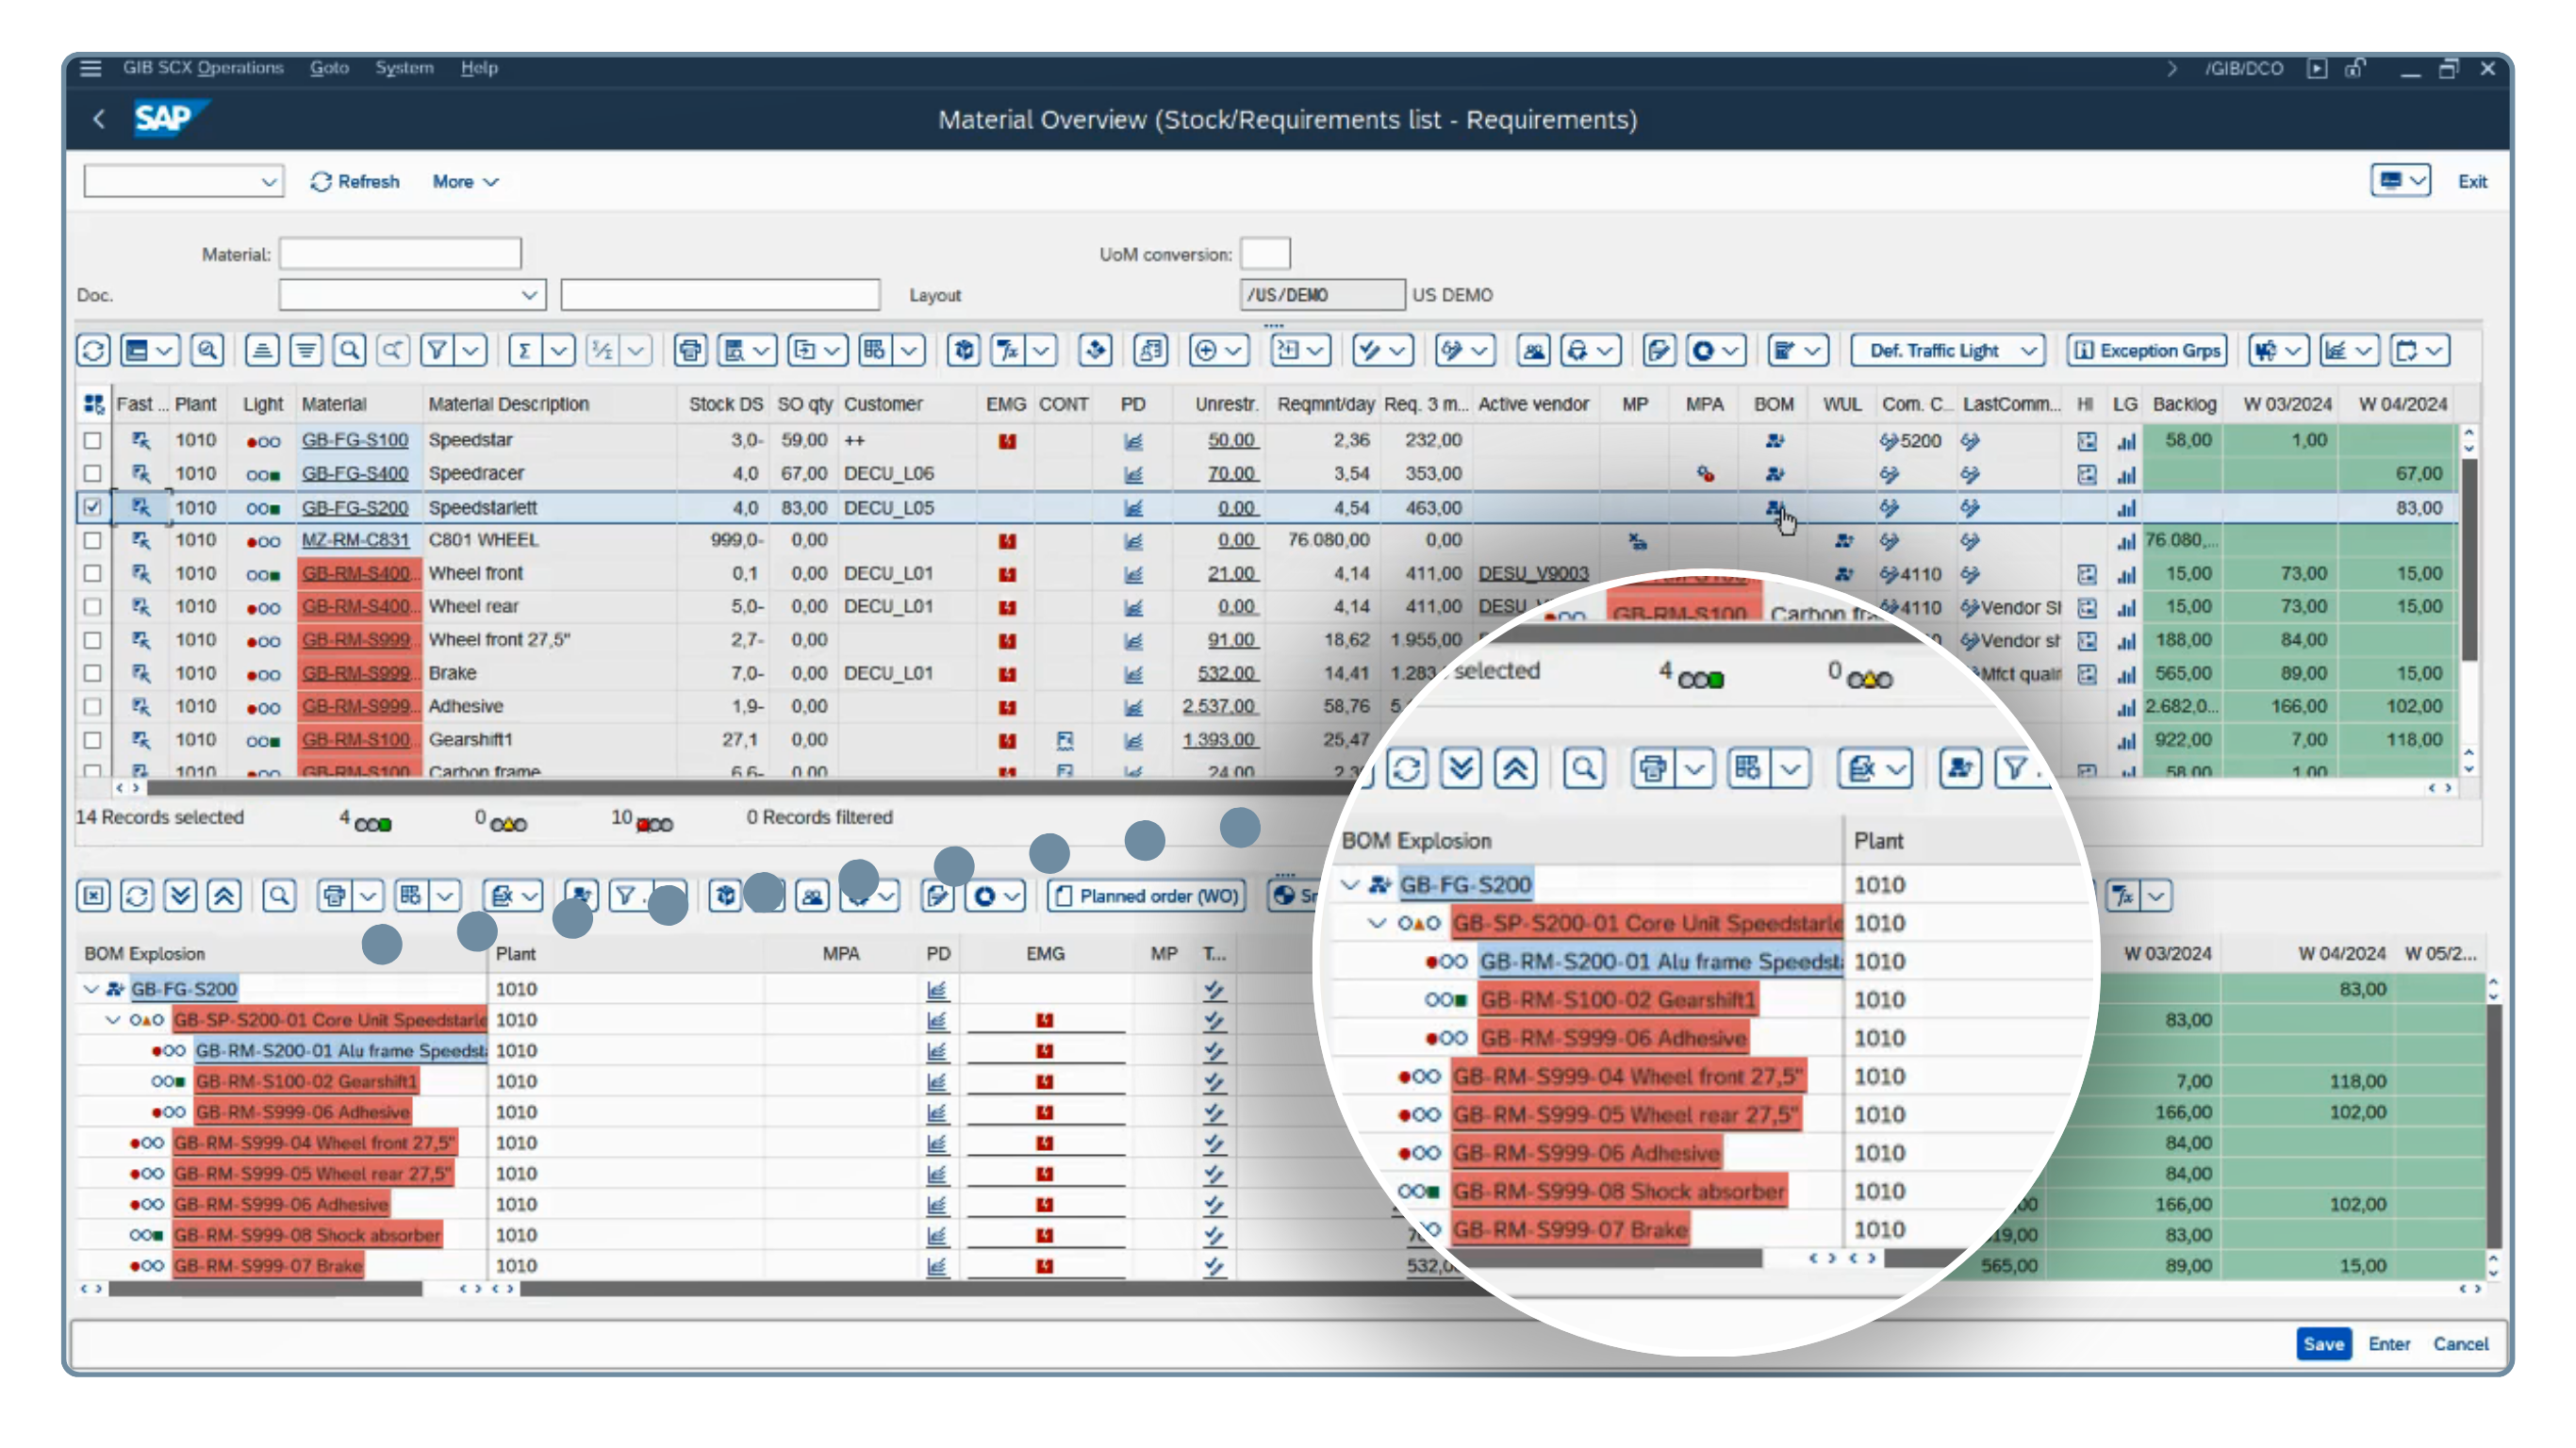Select the checkbox for MZ-RM-C831 C801 WHEEL

pos(92,540)
